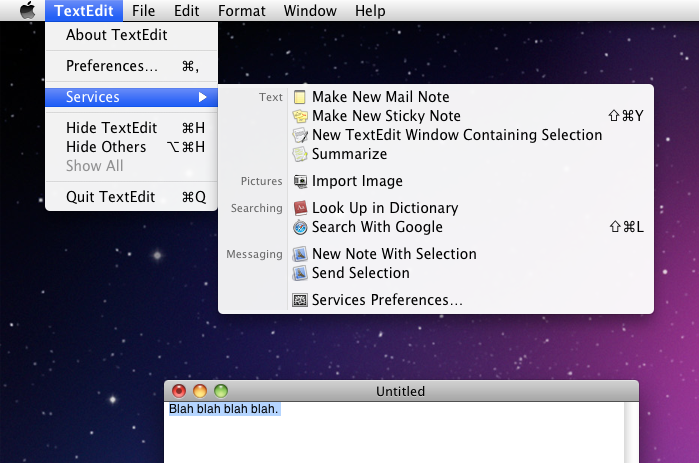This screenshot has width=699, height=463.
Task: Click the icon beside New Note With Selection
Action: tap(300, 254)
